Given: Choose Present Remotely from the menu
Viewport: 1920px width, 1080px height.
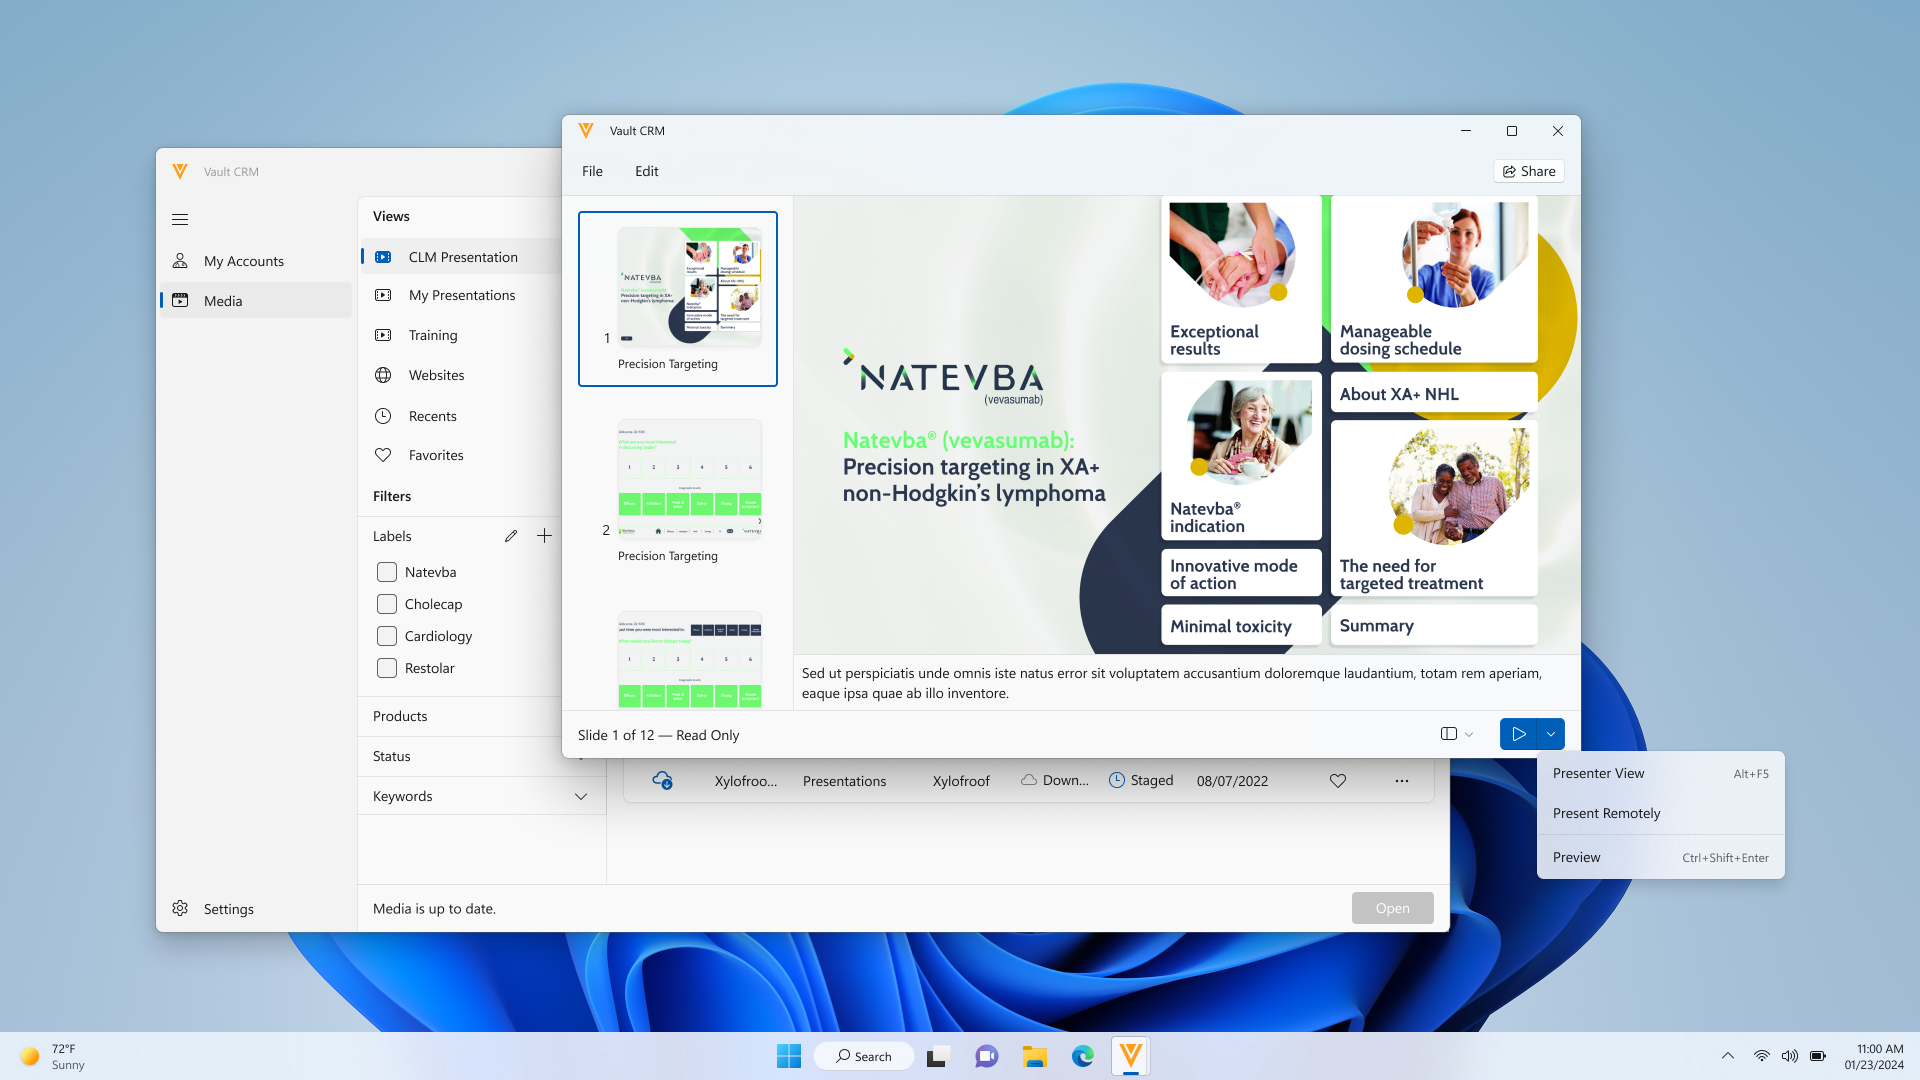Looking at the screenshot, I should (1606, 813).
